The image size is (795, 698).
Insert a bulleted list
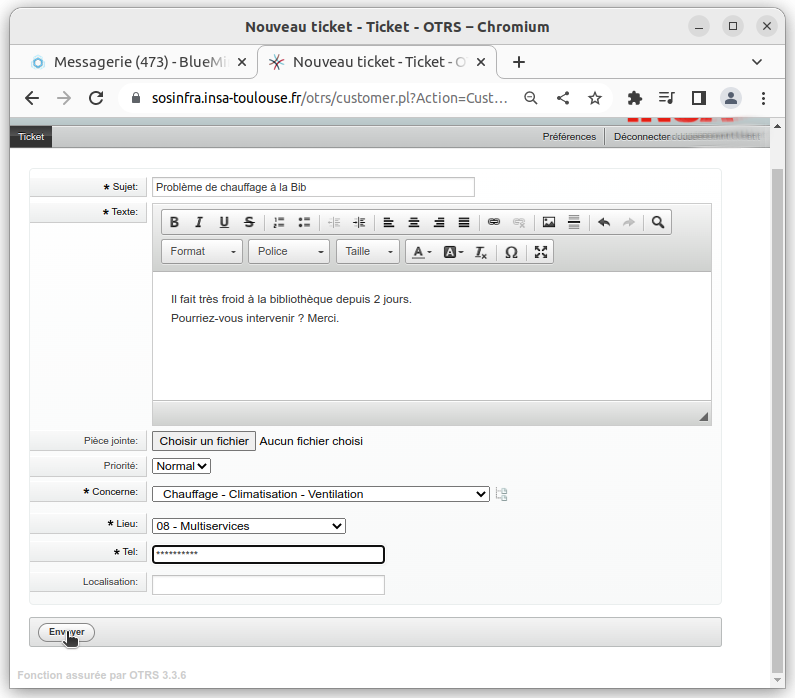click(x=304, y=222)
